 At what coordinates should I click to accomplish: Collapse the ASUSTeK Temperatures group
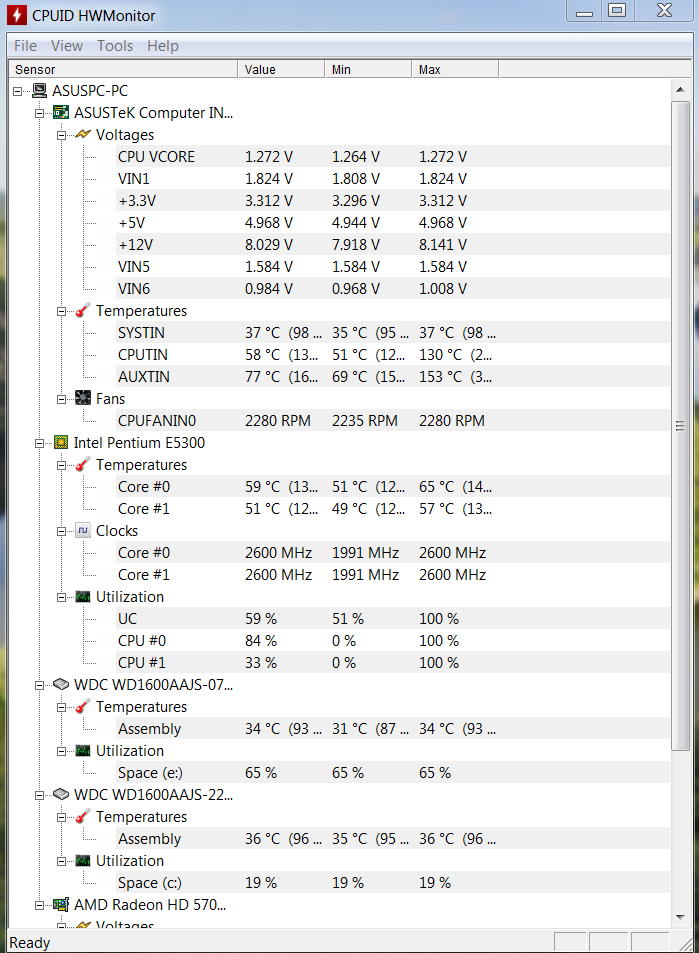point(61,312)
